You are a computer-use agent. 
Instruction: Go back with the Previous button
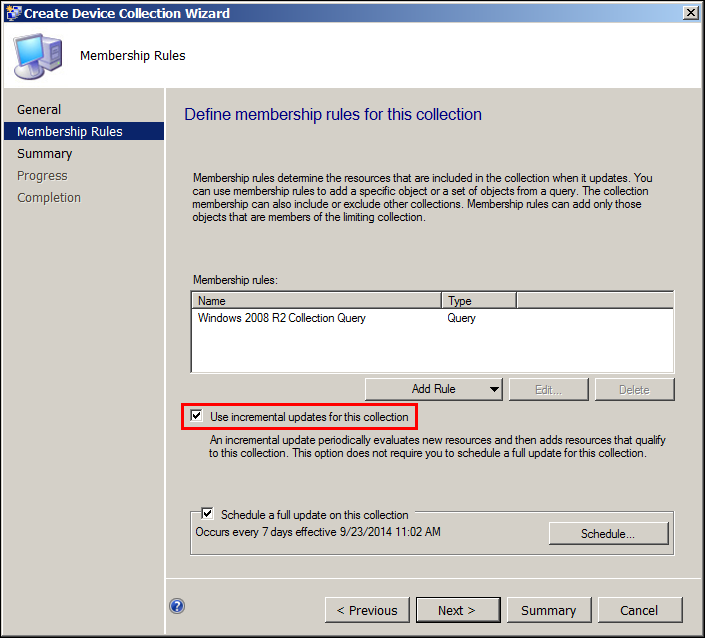(367, 610)
